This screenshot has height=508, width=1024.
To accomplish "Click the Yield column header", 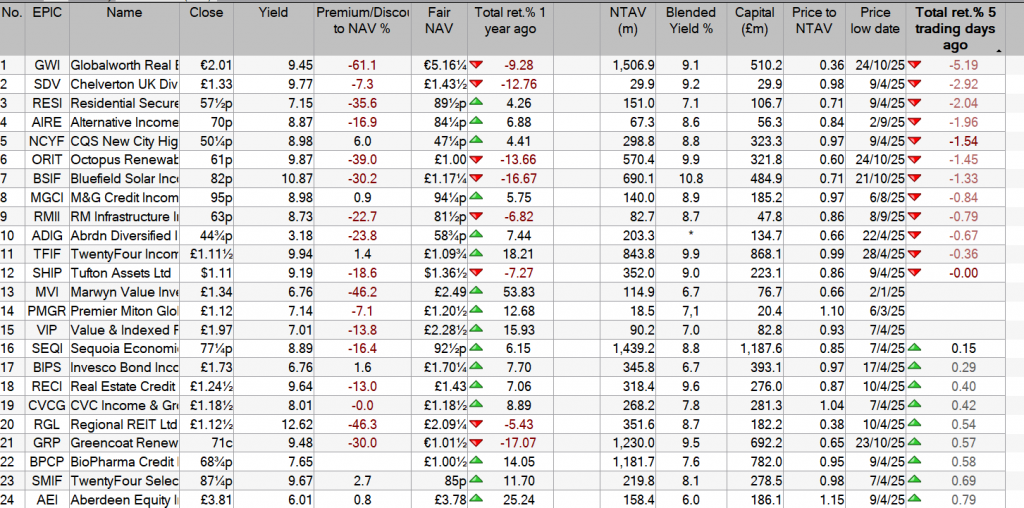I will pos(272,13).
